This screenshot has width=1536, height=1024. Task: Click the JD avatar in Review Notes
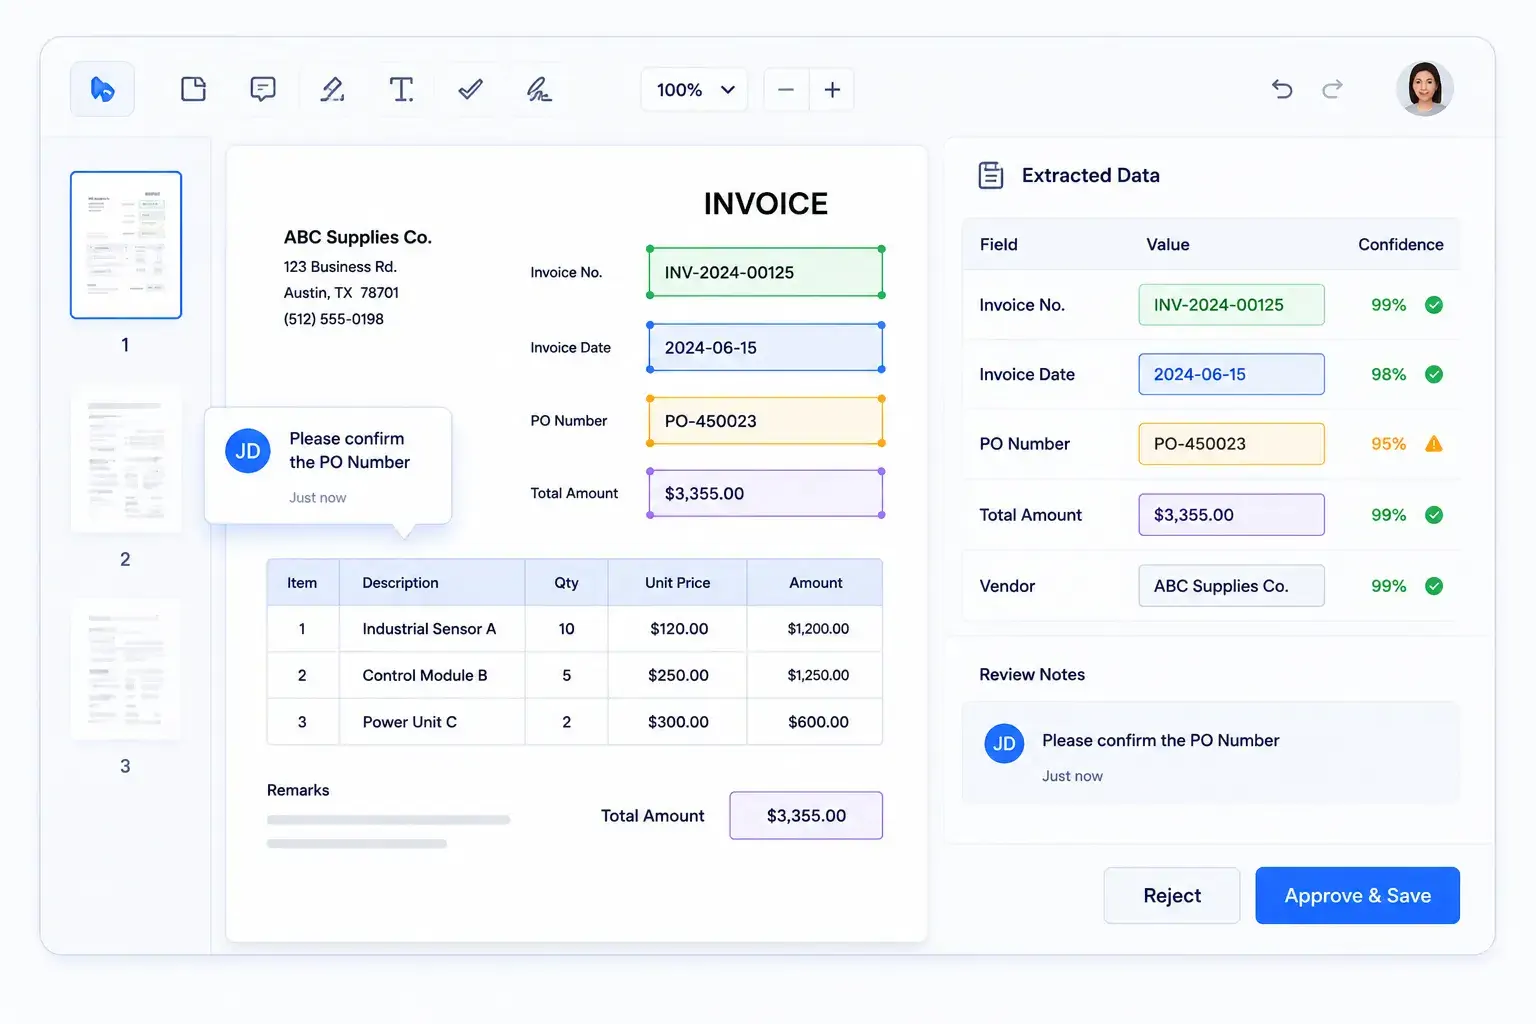click(1004, 744)
